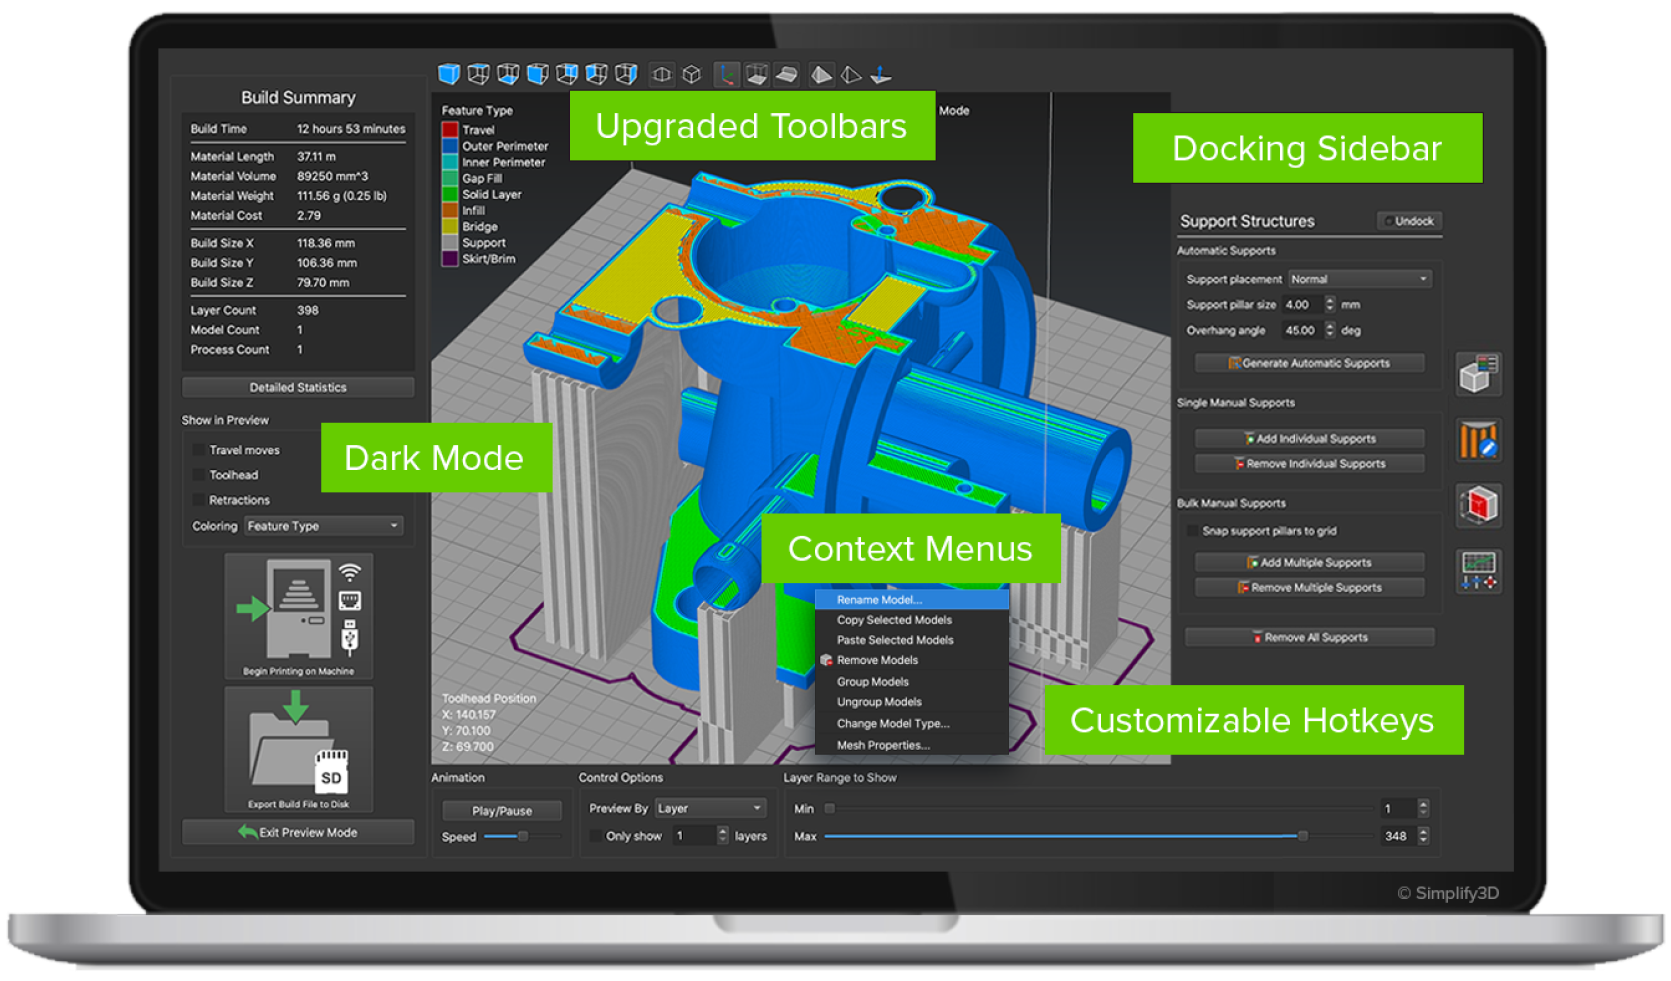Open the graph with arrows sidebar icon
The height and width of the screenshot is (981, 1671).
point(1478,570)
